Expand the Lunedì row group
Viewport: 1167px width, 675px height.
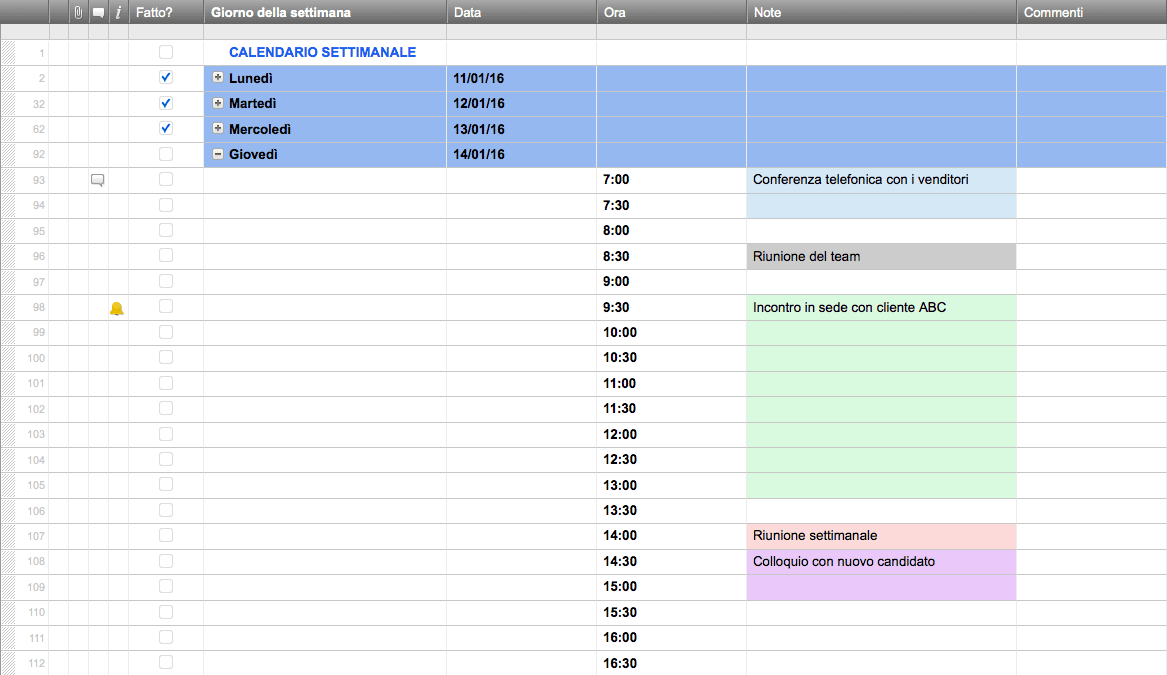[218, 77]
